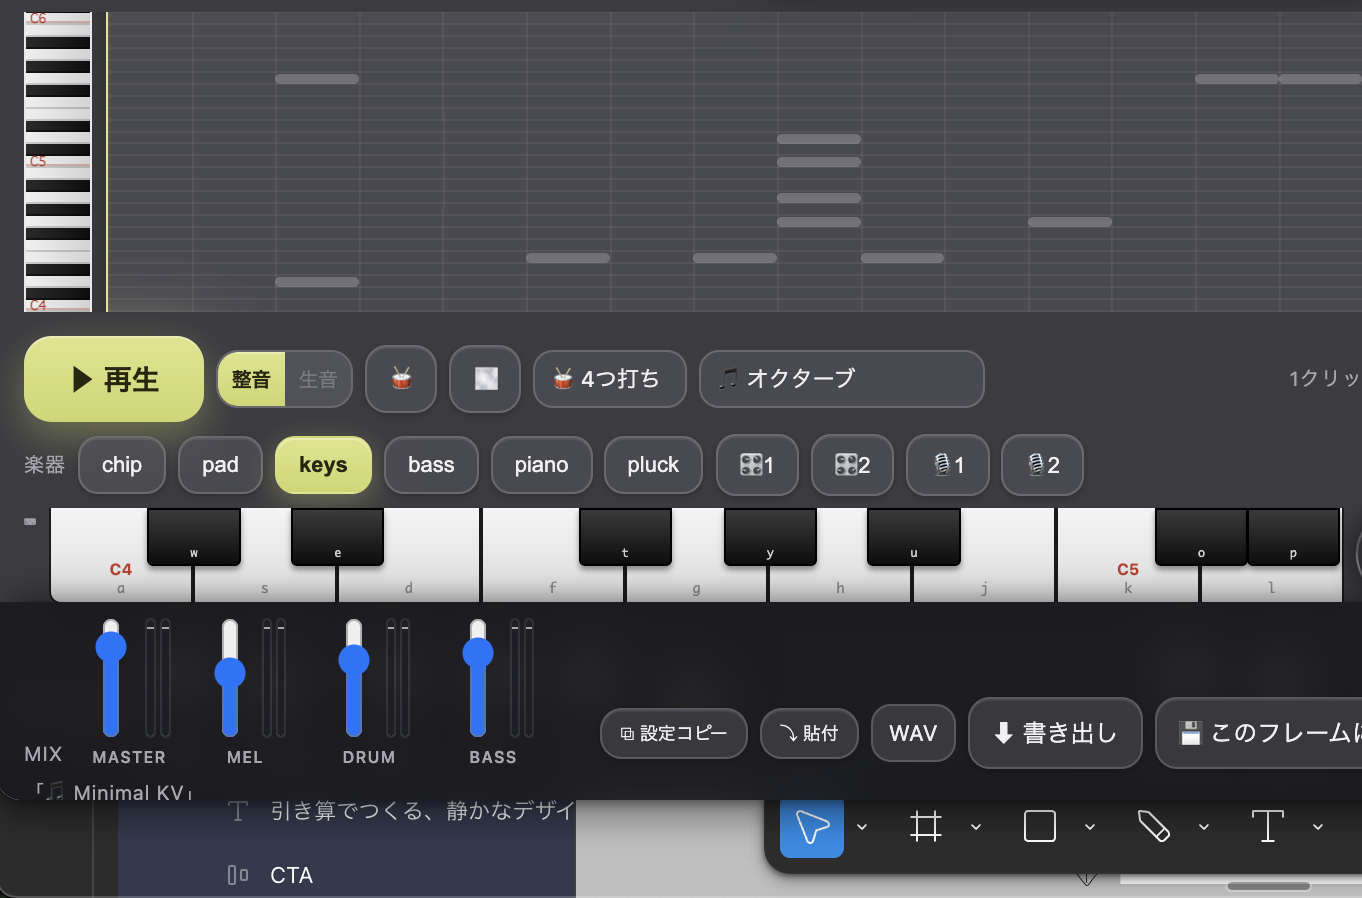Click the このフレーム save button
The image size is (1362, 898).
tap(1260, 733)
